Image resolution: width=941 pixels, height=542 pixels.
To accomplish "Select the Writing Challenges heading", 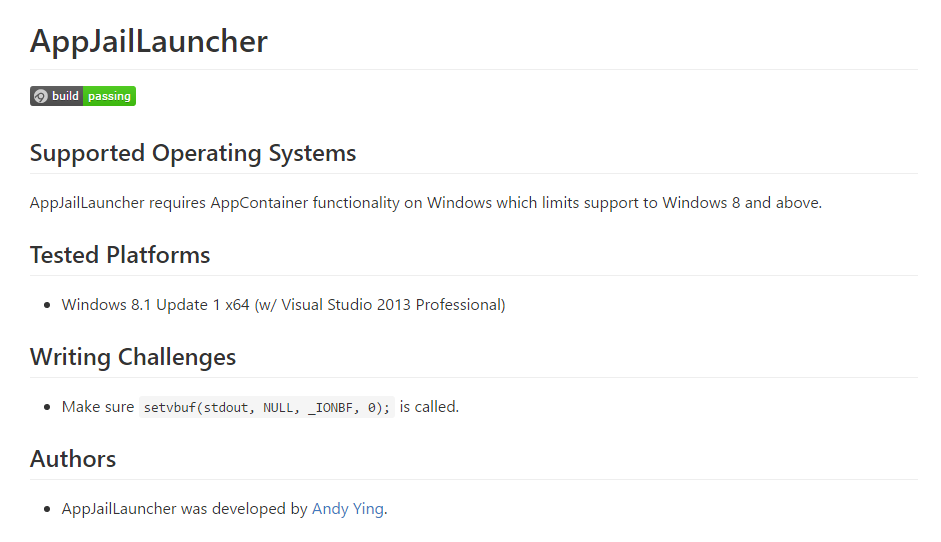I will pos(133,357).
